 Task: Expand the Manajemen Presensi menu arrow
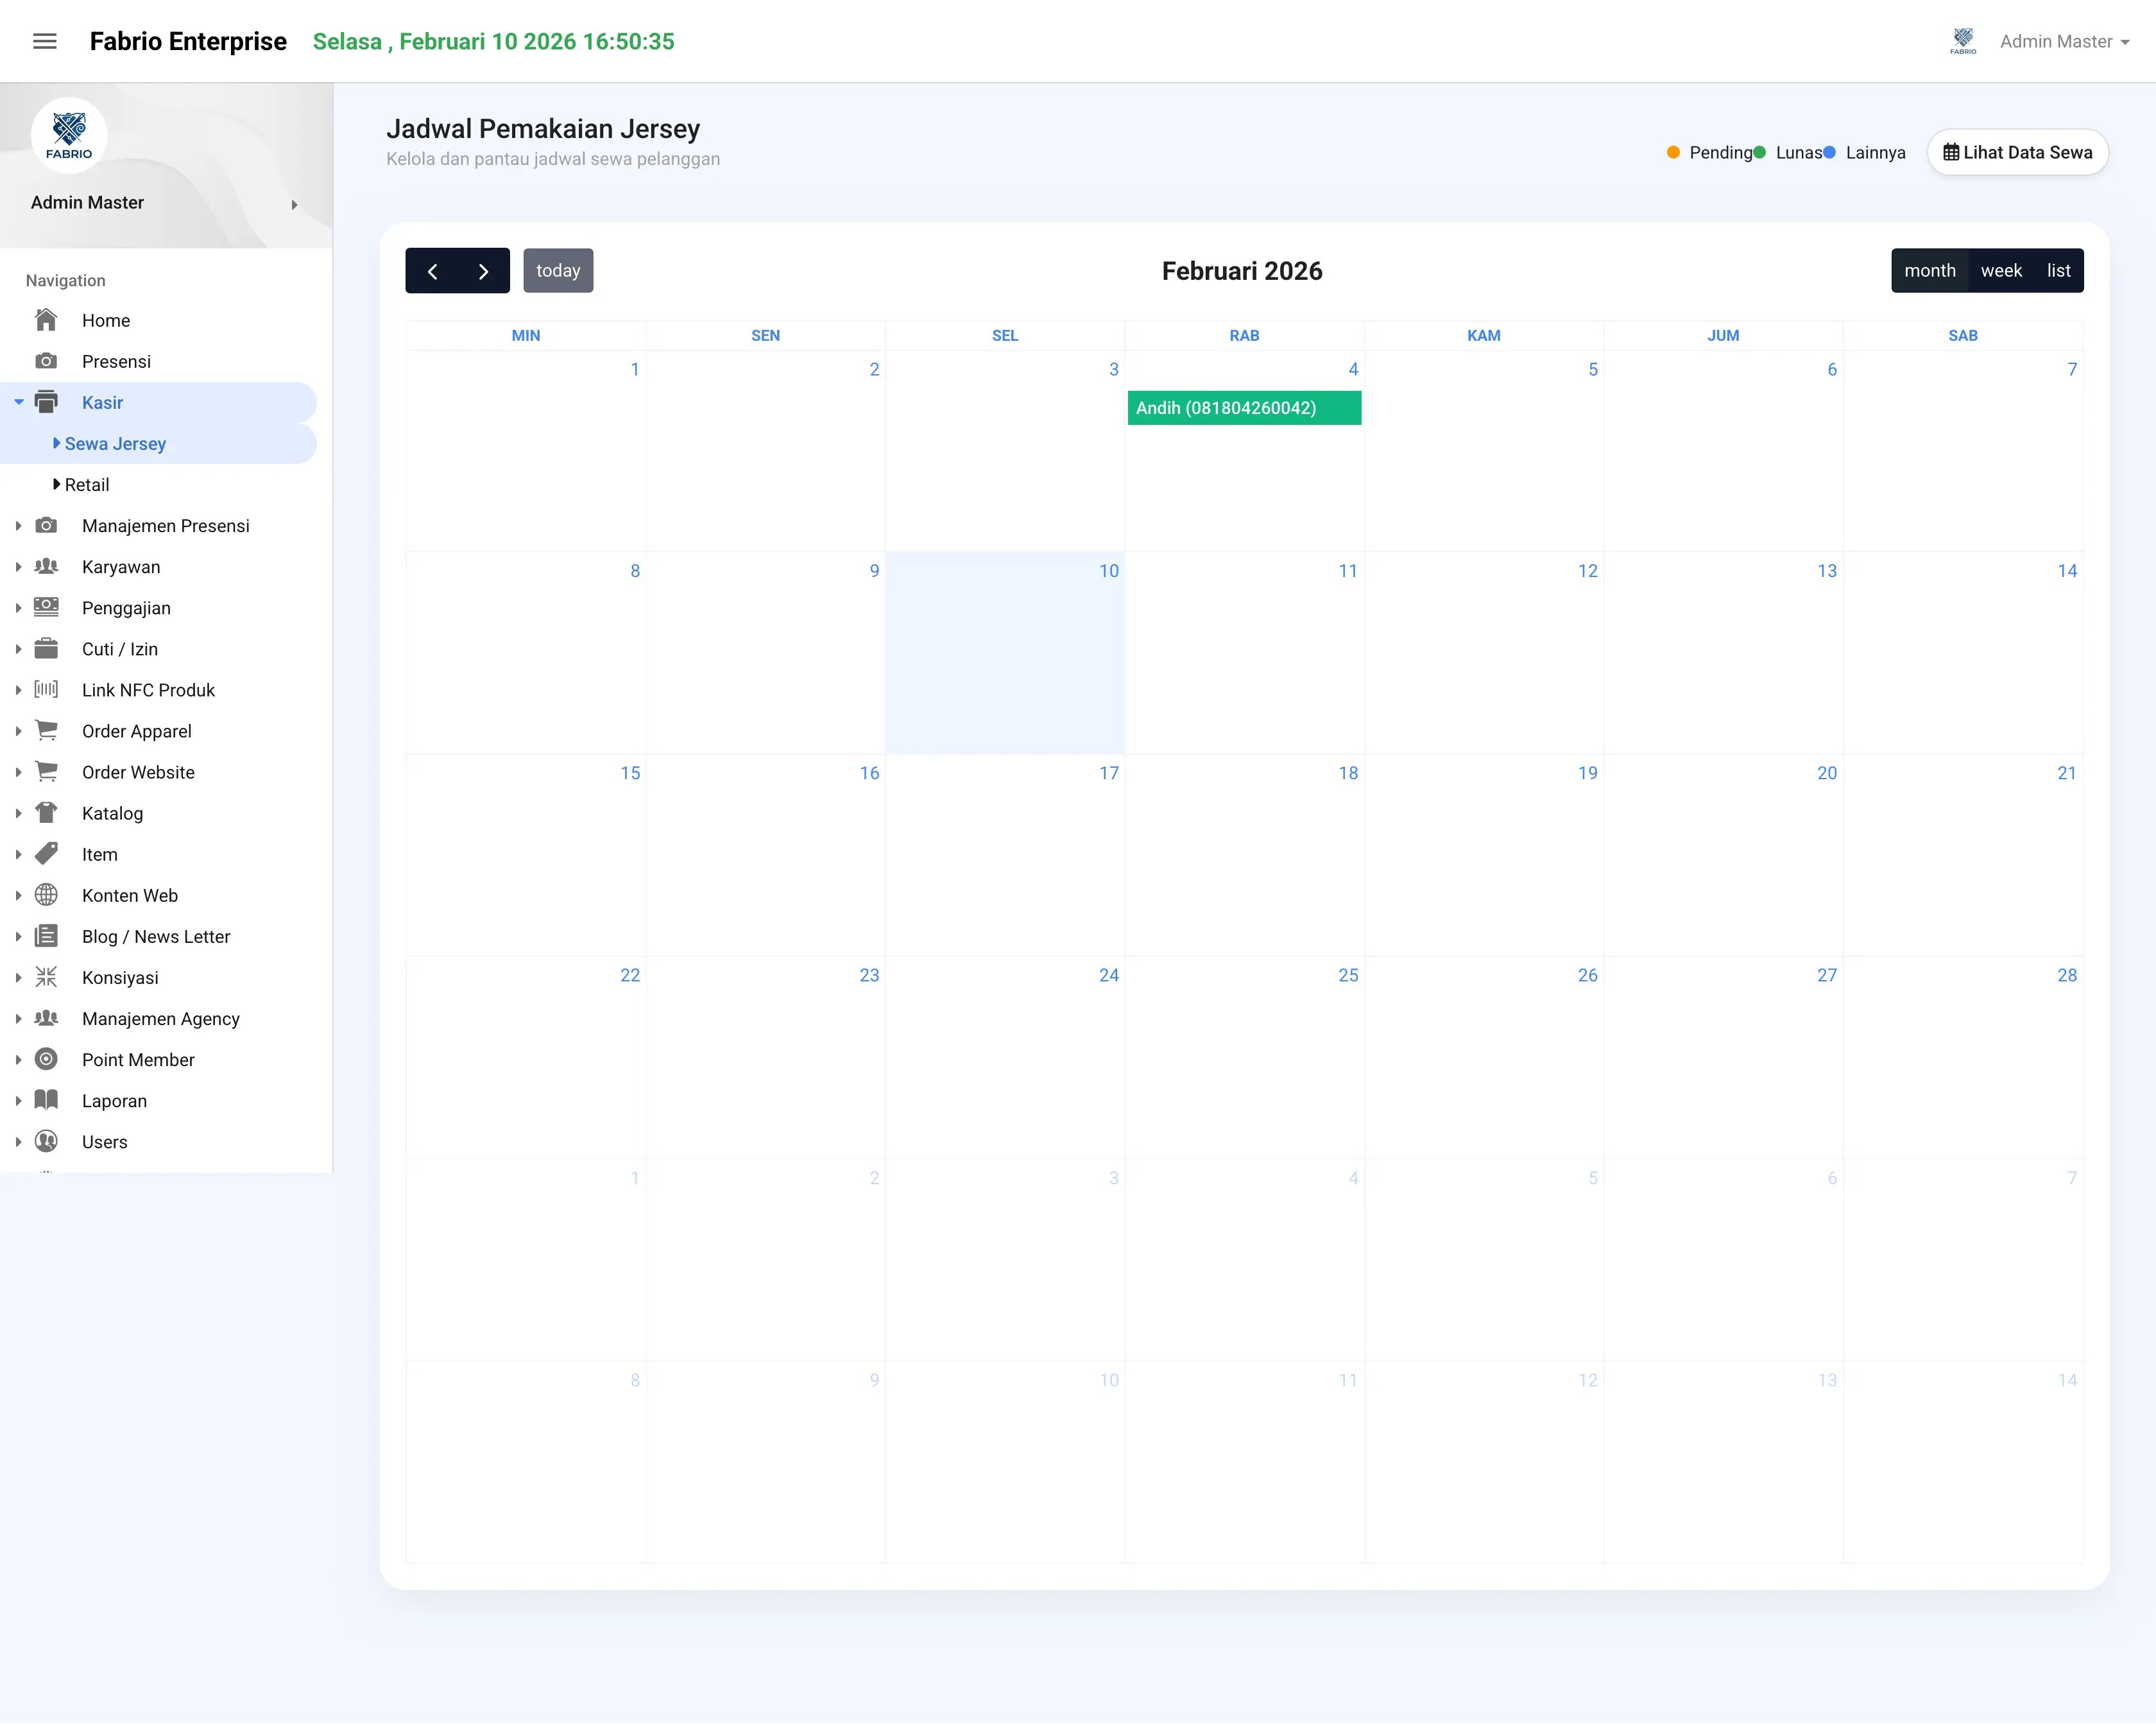[18, 525]
